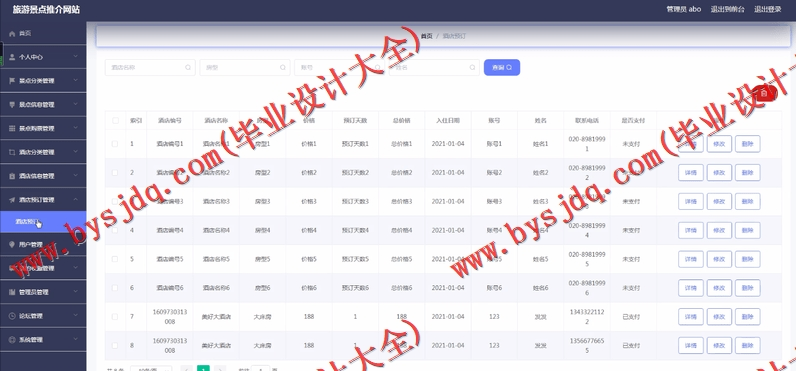Click the home icon beside 首页 in sidebar
The image size is (796, 371).
pyautogui.click(x=12, y=33)
